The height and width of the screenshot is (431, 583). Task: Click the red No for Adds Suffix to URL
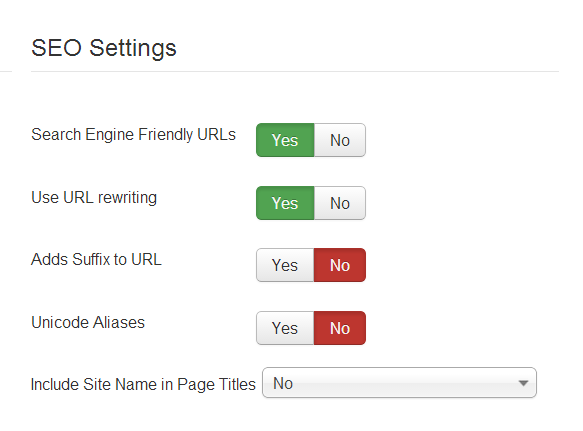click(x=340, y=265)
